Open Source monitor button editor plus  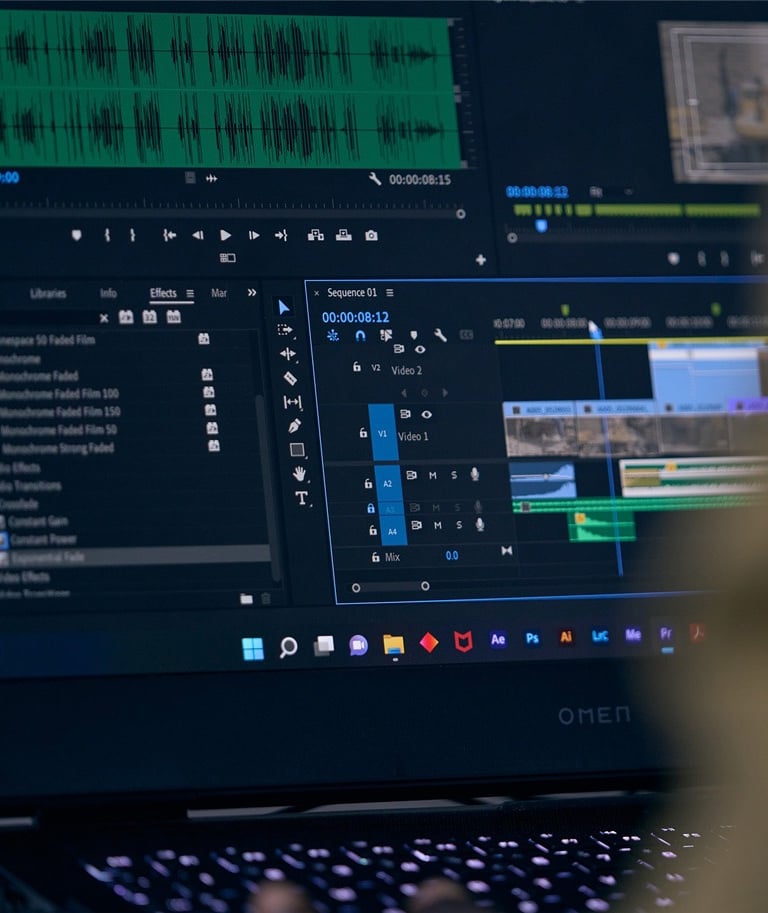[x=481, y=260]
